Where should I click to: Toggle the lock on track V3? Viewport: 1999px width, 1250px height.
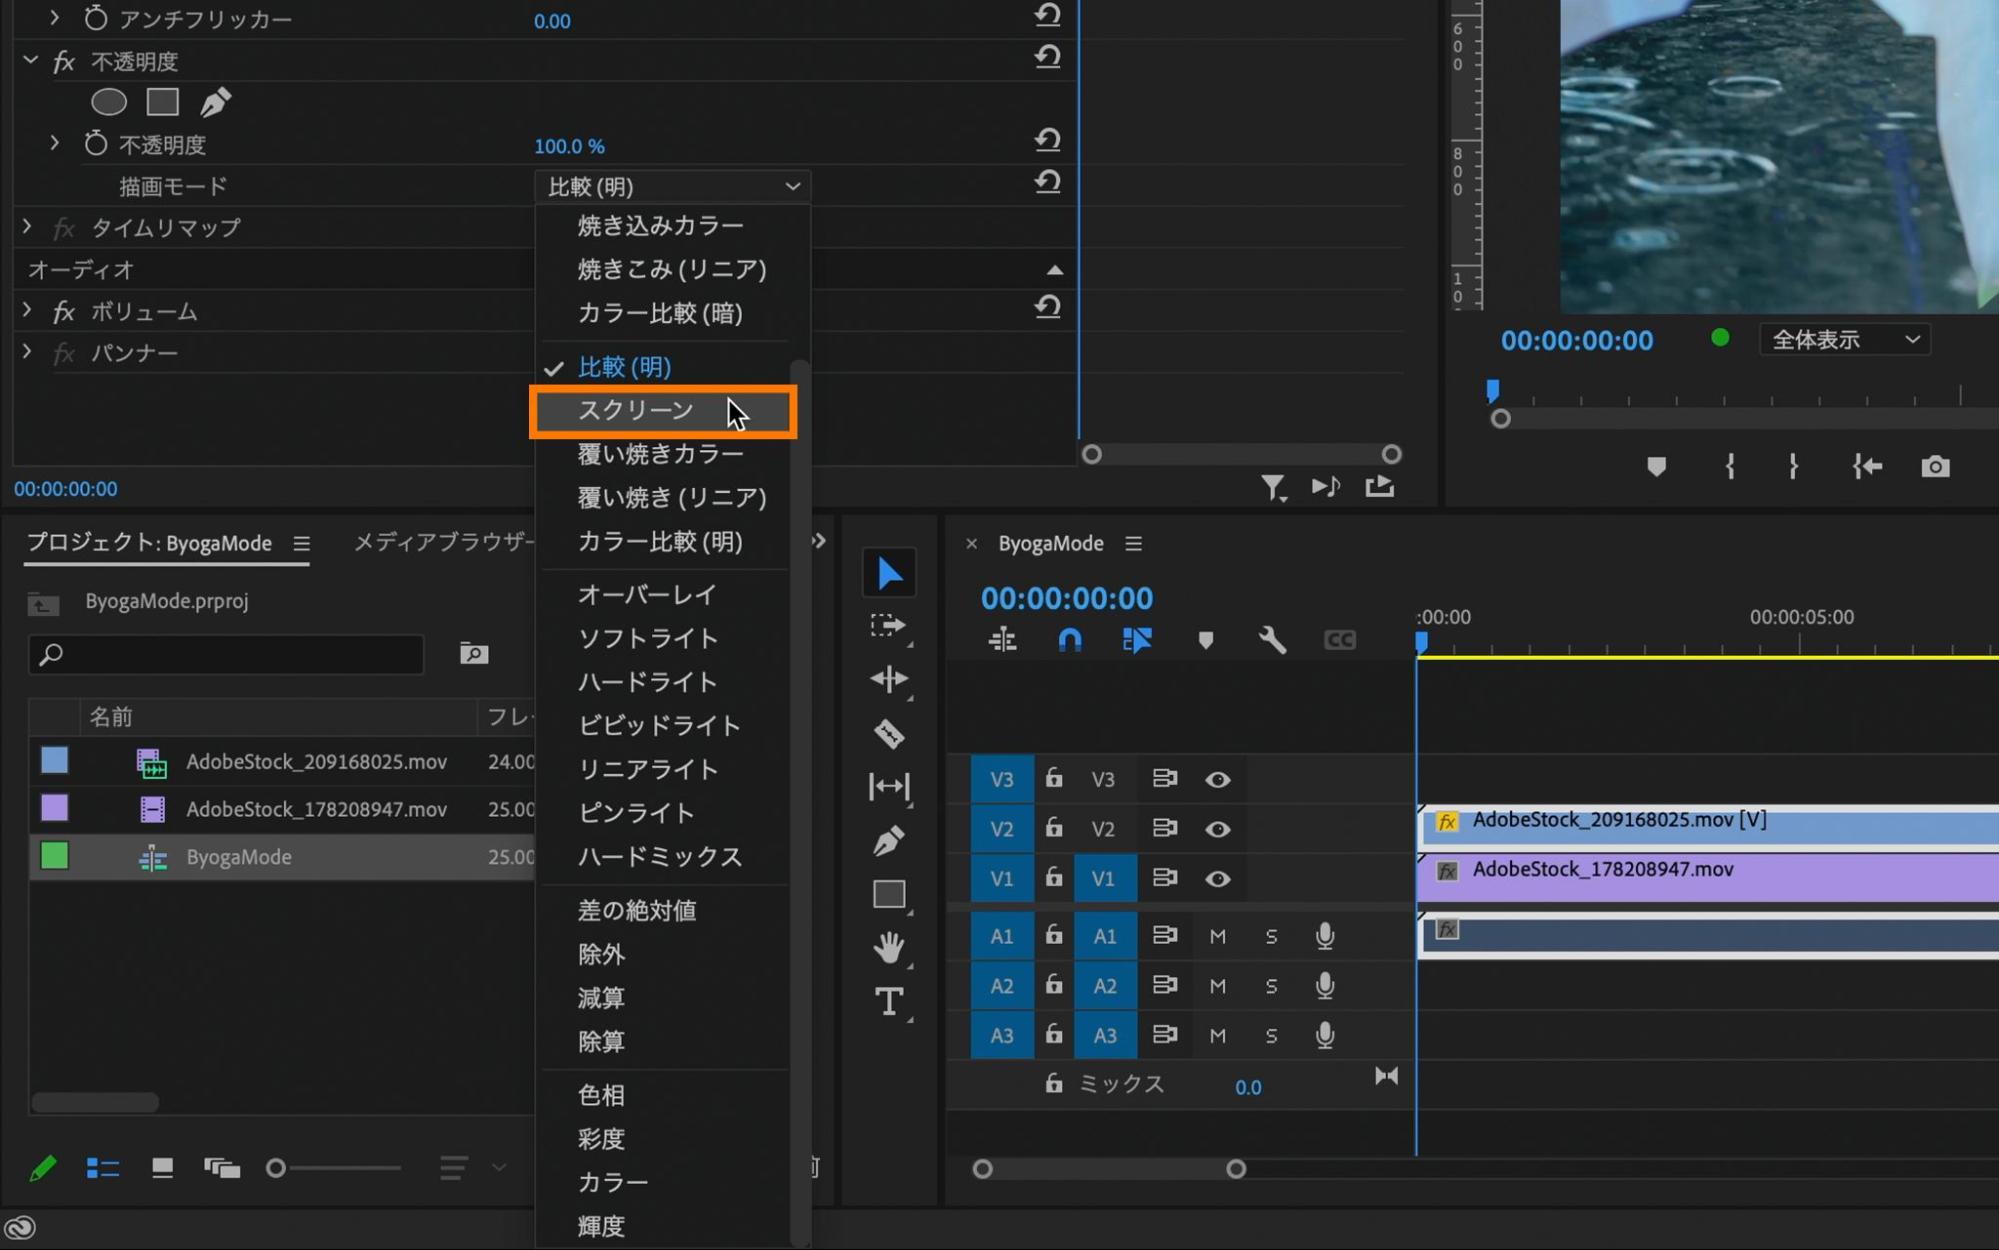pos(1054,778)
